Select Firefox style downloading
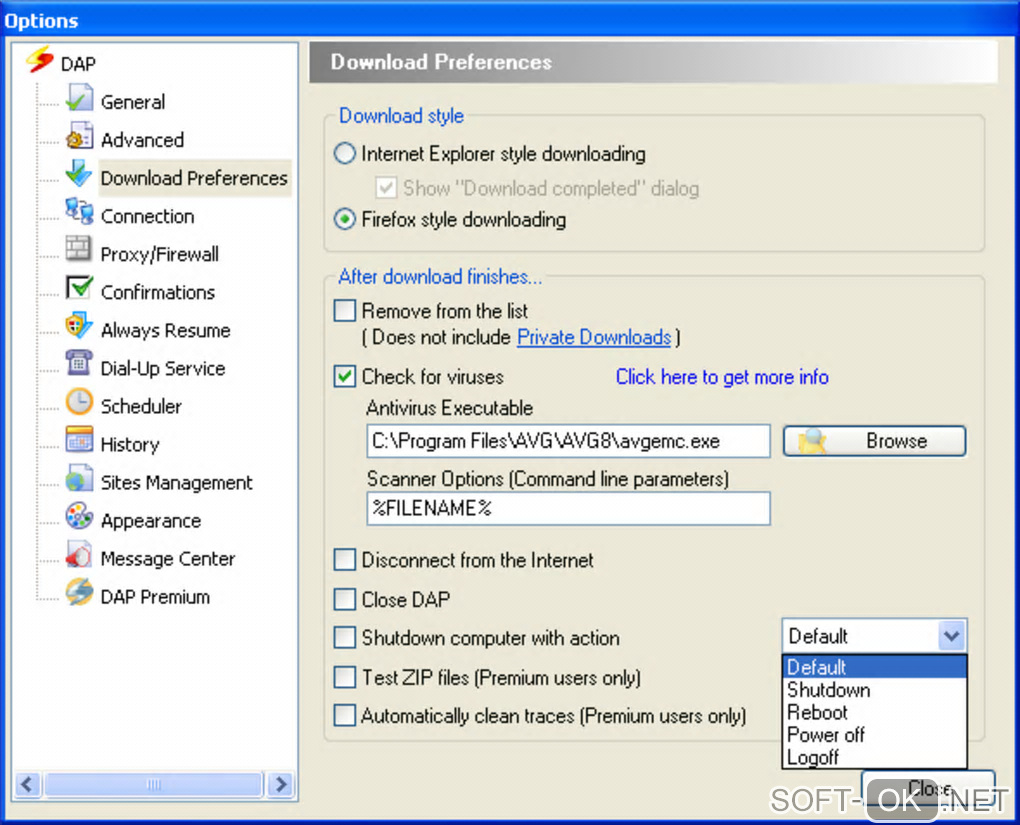The image size is (1020, 825). [345, 219]
